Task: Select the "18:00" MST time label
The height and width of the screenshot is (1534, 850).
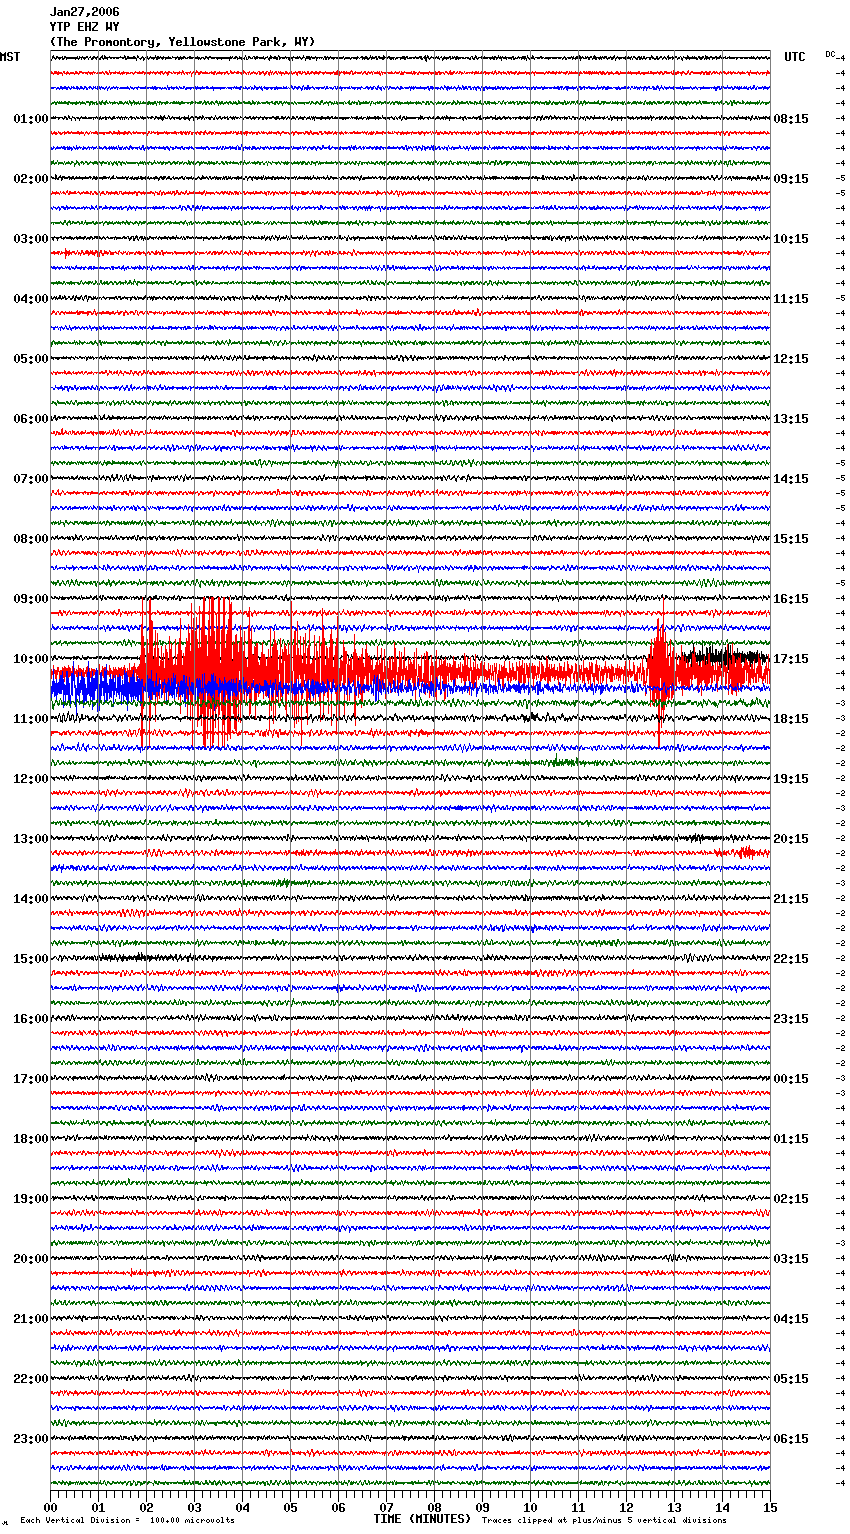Action: point(31,1139)
